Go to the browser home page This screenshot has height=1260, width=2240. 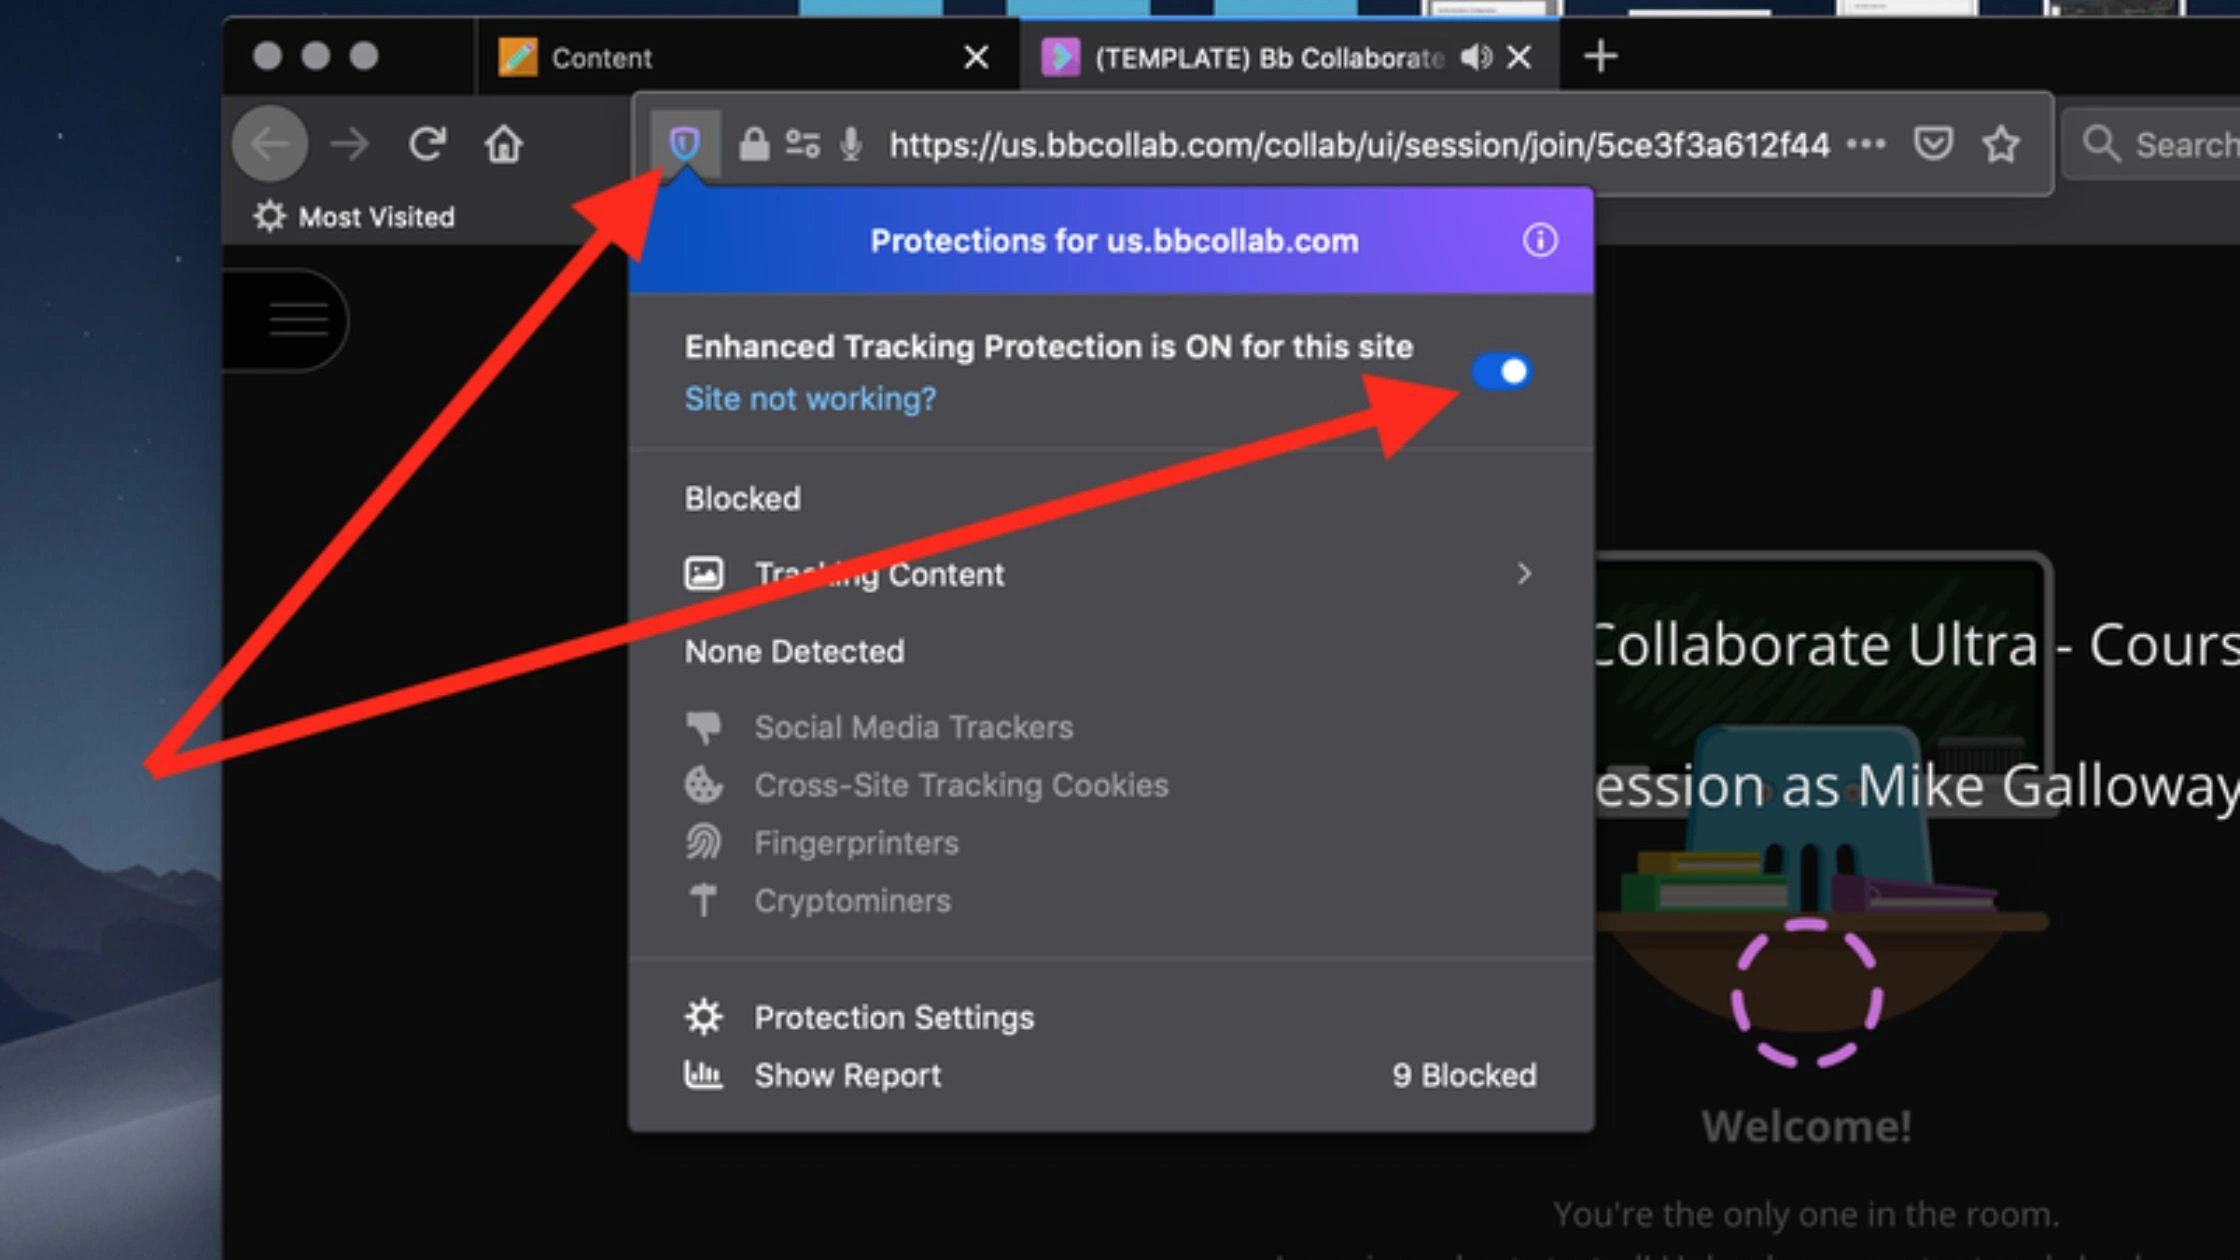pos(503,143)
